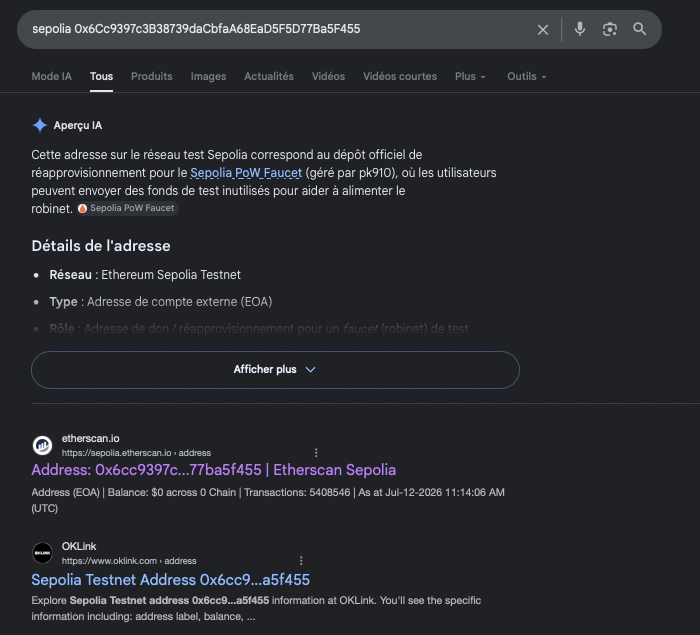
Task: Open the Sepolia PoW Faucet source chip
Action: [x=127, y=208]
